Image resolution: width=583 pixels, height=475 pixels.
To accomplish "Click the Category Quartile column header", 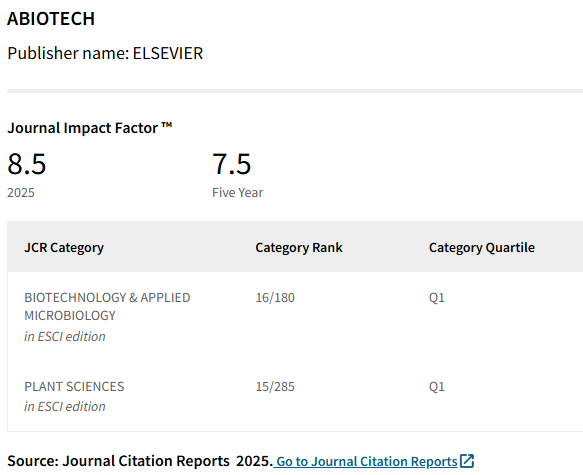I will 482,248.
